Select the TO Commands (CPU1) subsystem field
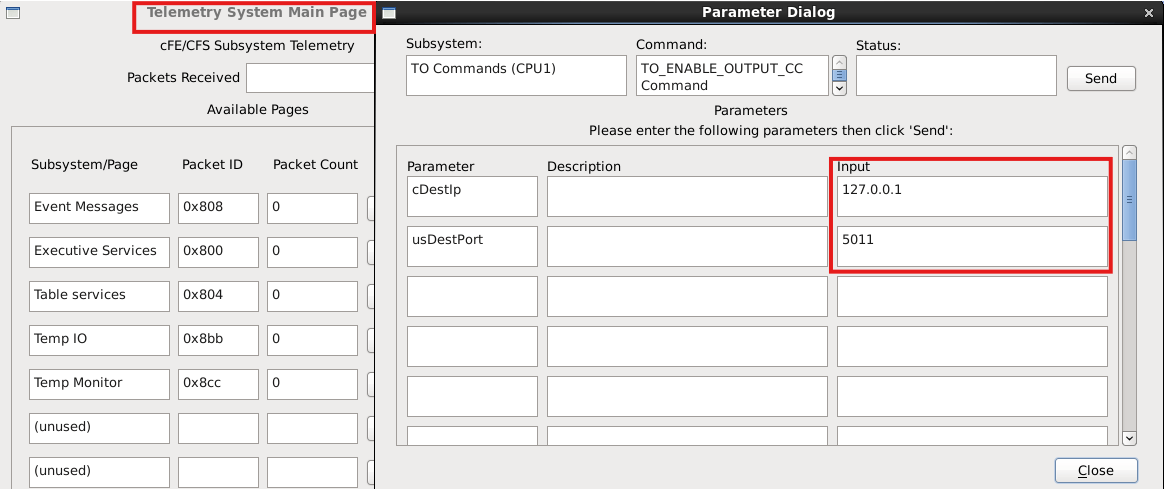1164x489 pixels. tap(516, 75)
